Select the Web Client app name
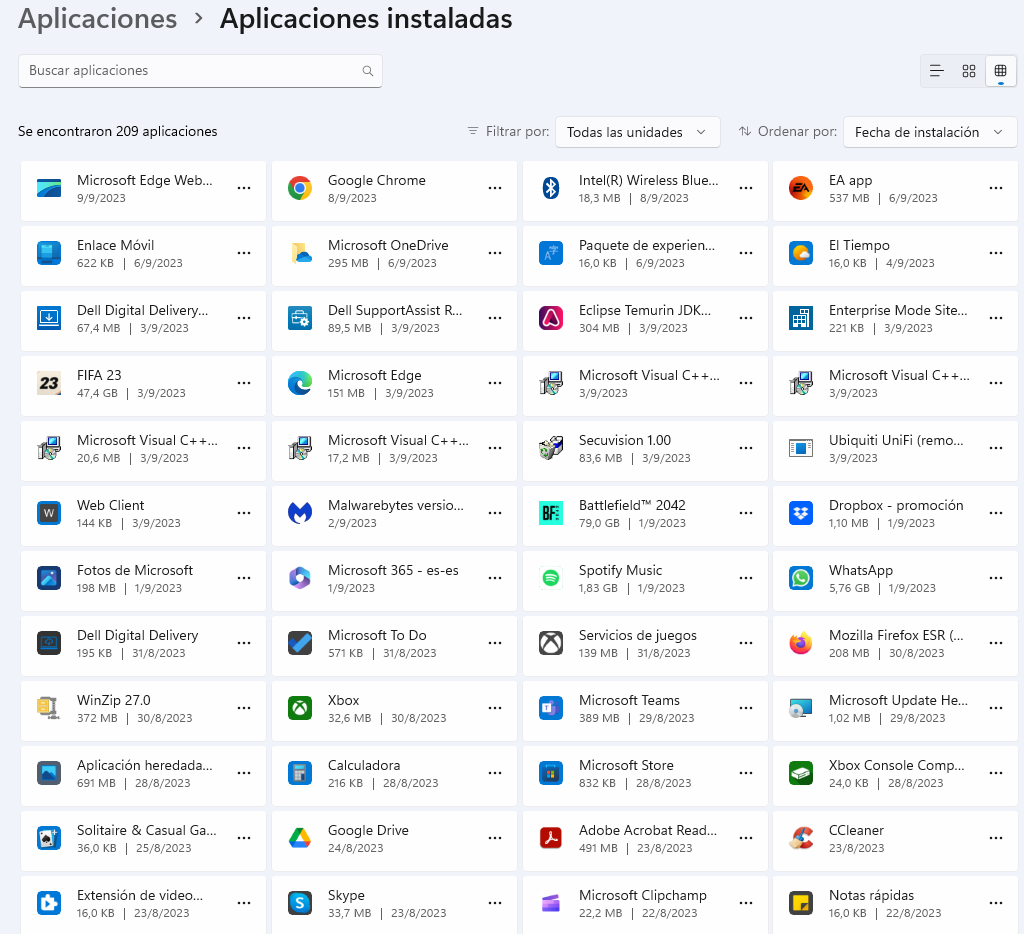Image resolution: width=1024 pixels, height=934 pixels. pyautogui.click(x=110, y=505)
